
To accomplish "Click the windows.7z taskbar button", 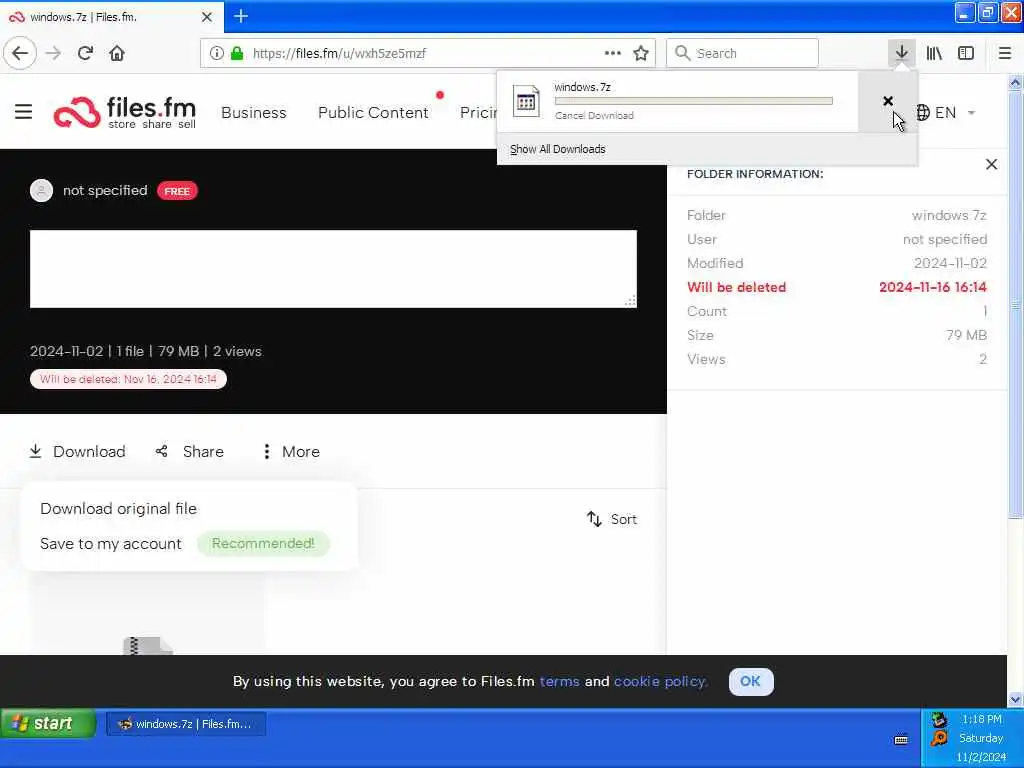I will [186, 724].
